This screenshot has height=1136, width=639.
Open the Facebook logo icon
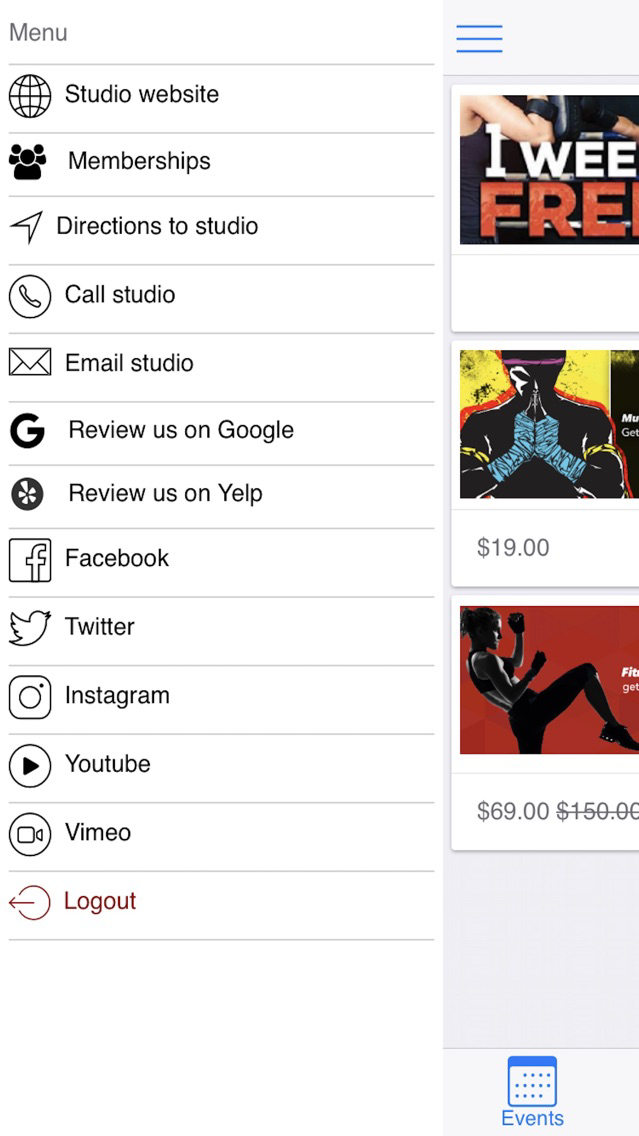[30, 560]
